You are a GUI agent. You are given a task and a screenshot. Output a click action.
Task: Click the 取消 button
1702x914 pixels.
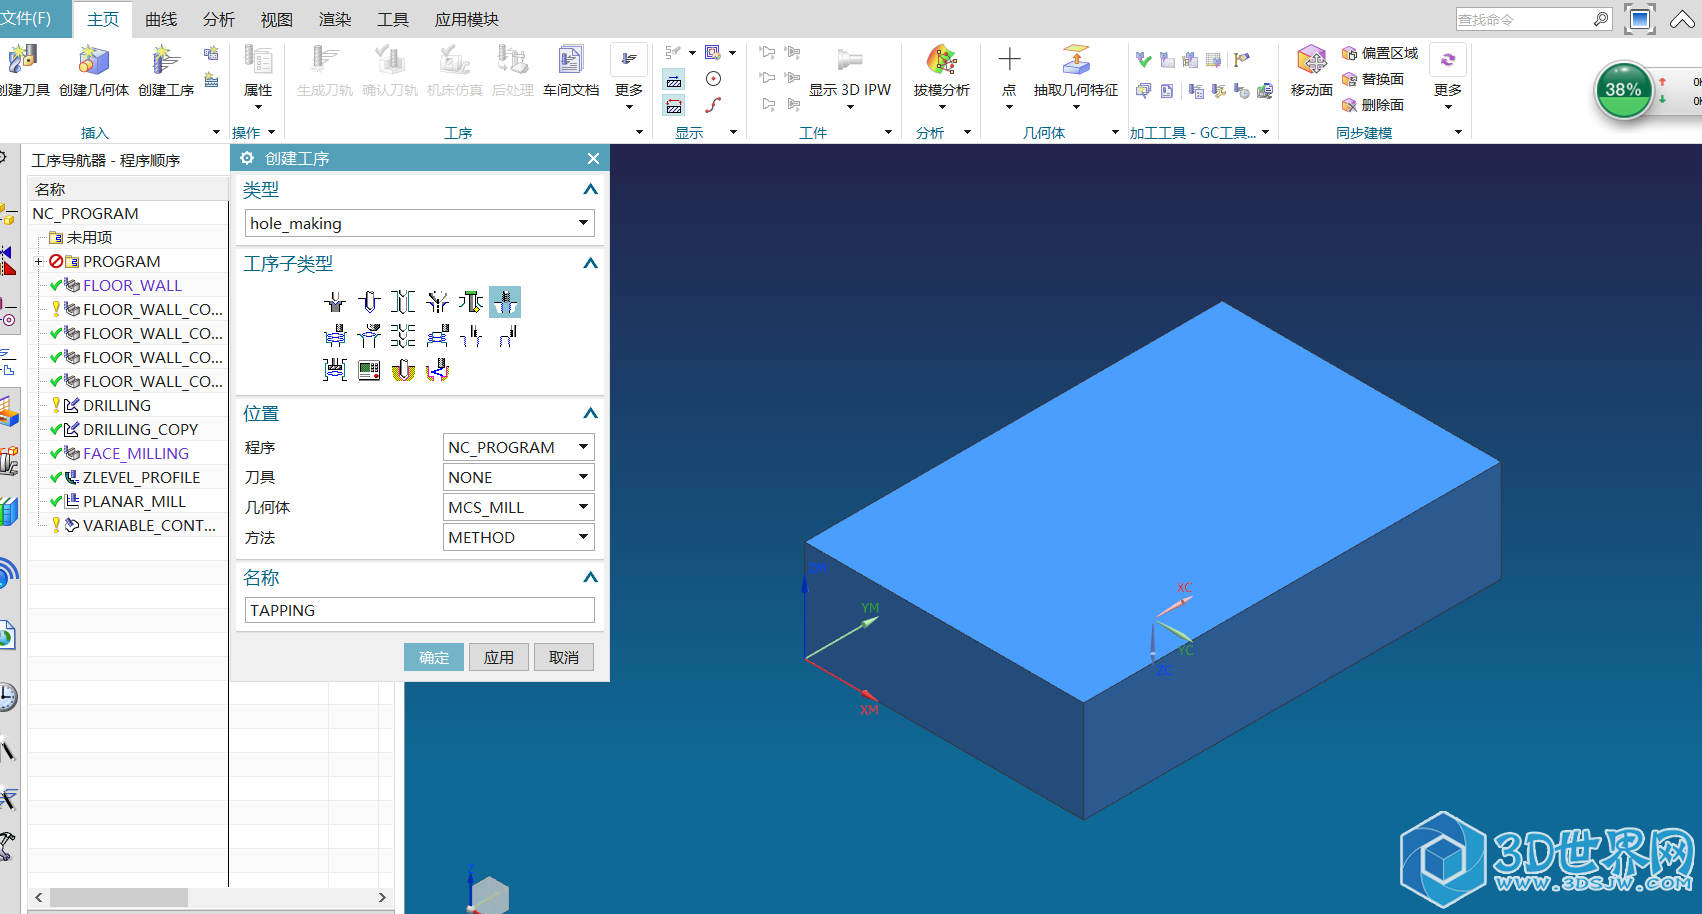point(564,657)
